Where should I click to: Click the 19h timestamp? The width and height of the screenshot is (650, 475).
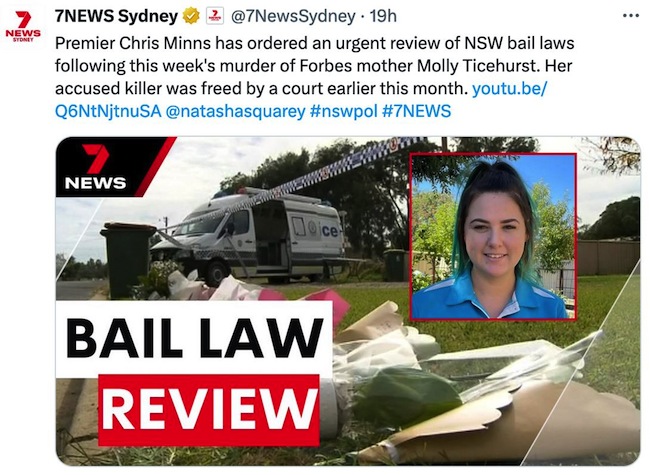[x=383, y=16]
